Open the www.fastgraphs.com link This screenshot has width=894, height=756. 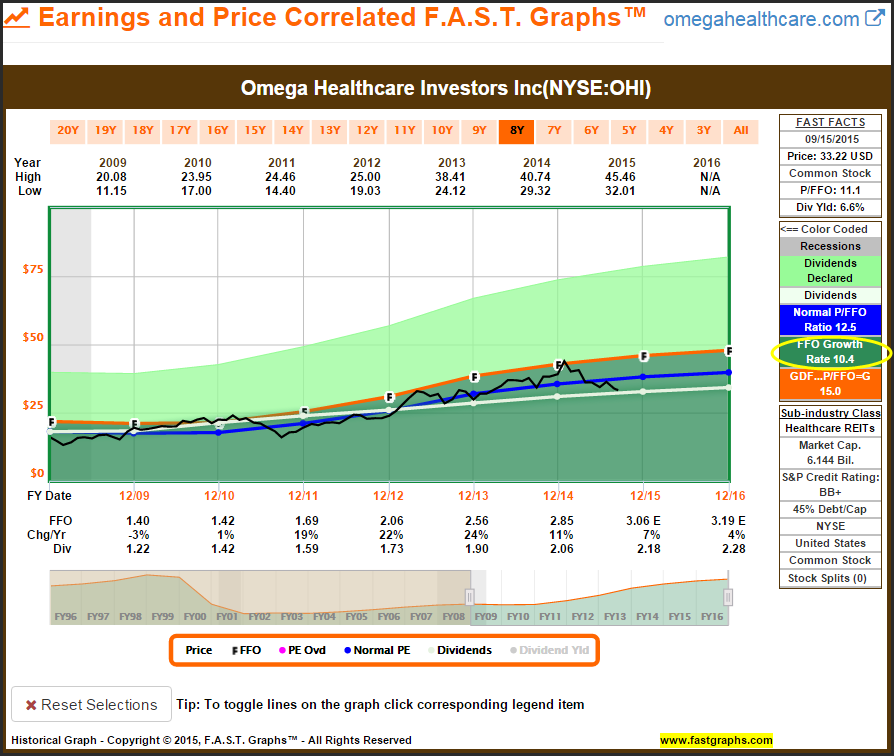coord(716,740)
